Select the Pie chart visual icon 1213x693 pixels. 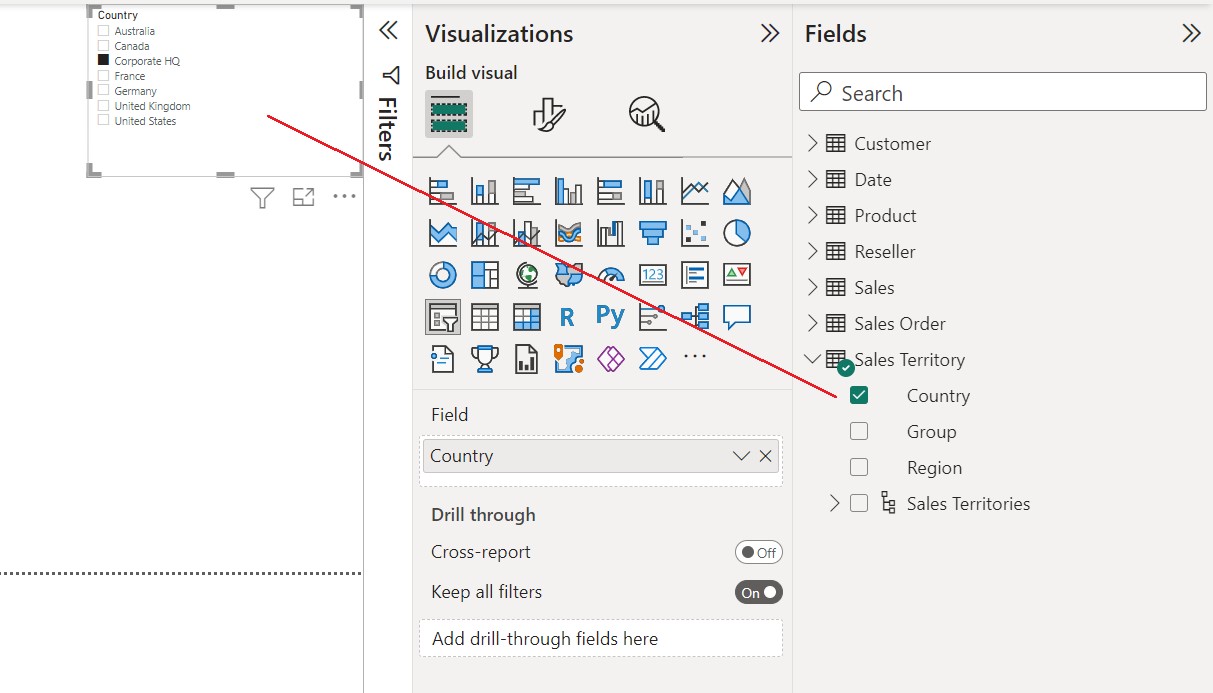[736, 232]
